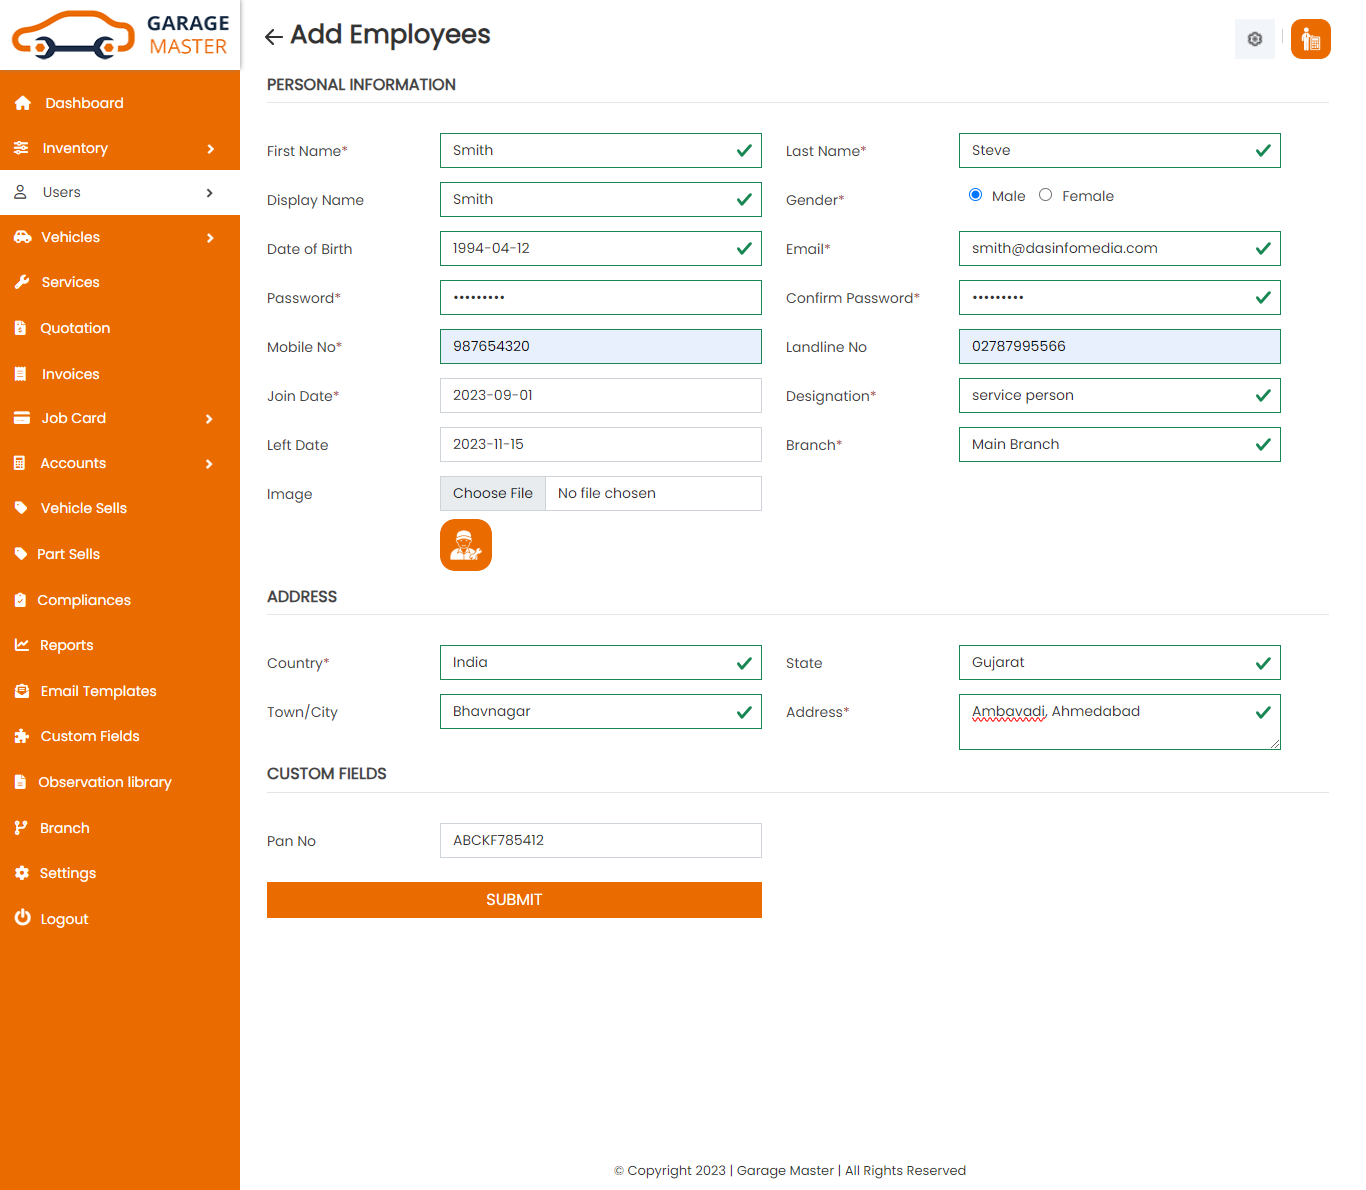Click the Choose File button
Screen dimensions: 1366x1190
tap(493, 494)
